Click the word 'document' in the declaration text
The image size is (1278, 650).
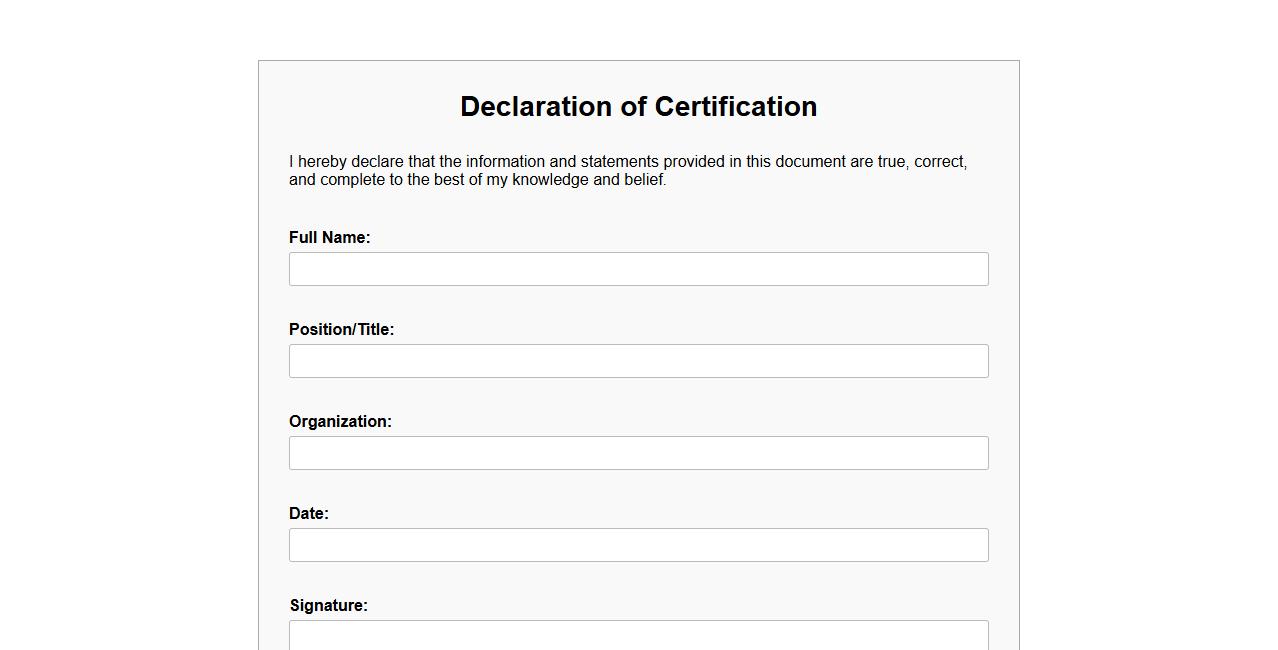pos(810,162)
